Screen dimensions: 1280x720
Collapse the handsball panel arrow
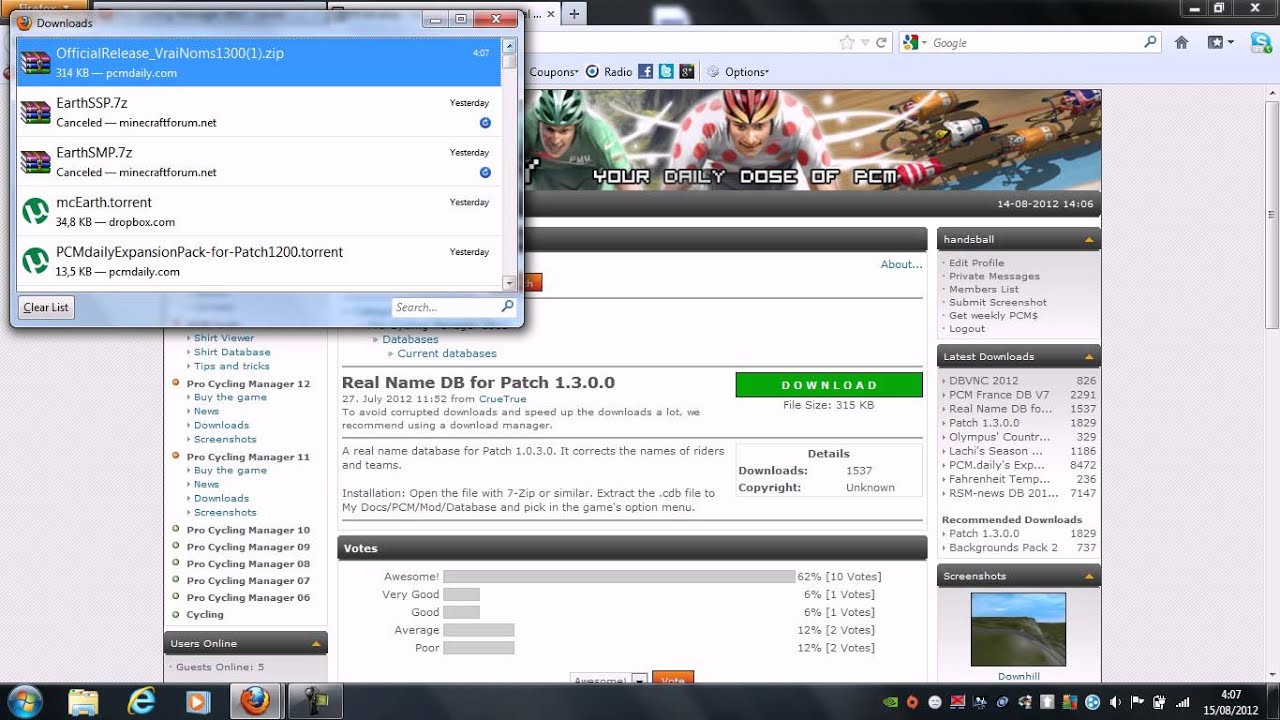tap(1088, 240)
